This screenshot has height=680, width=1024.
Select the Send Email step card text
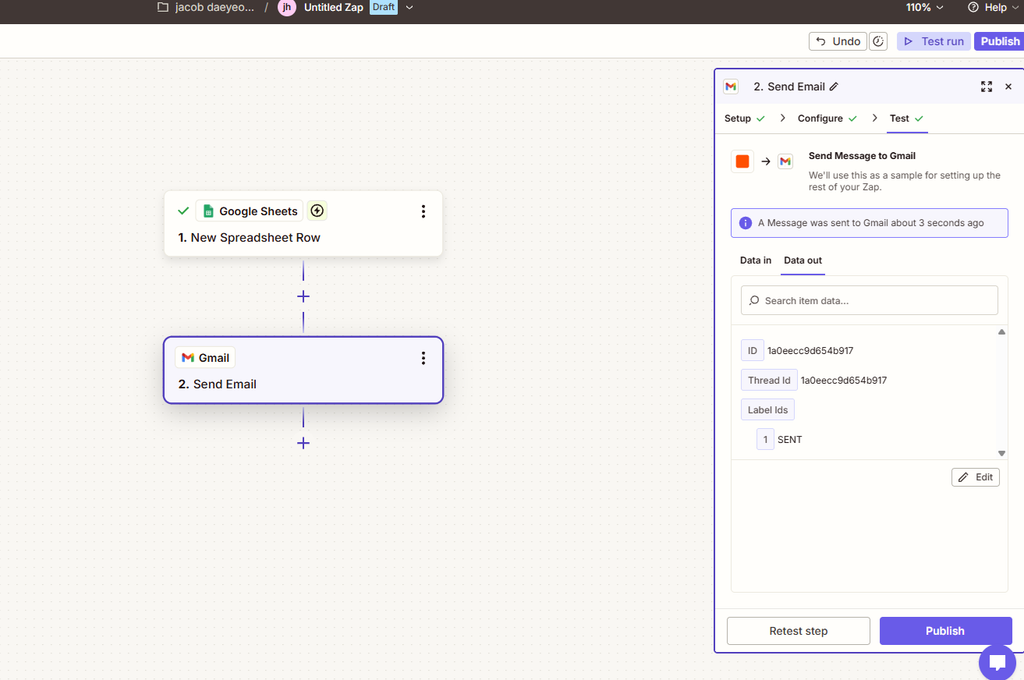[217, 384]
